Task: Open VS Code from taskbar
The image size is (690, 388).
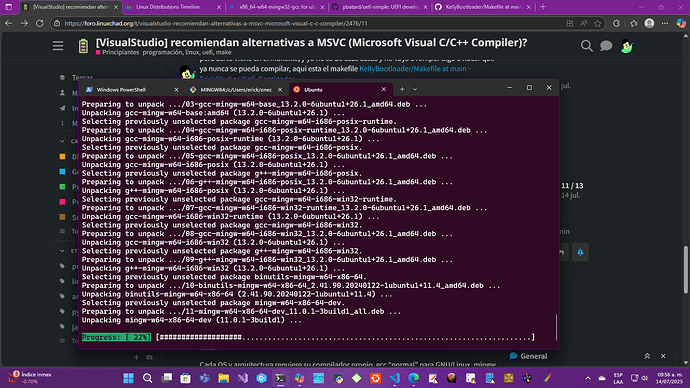Action: tap(395, 378)
